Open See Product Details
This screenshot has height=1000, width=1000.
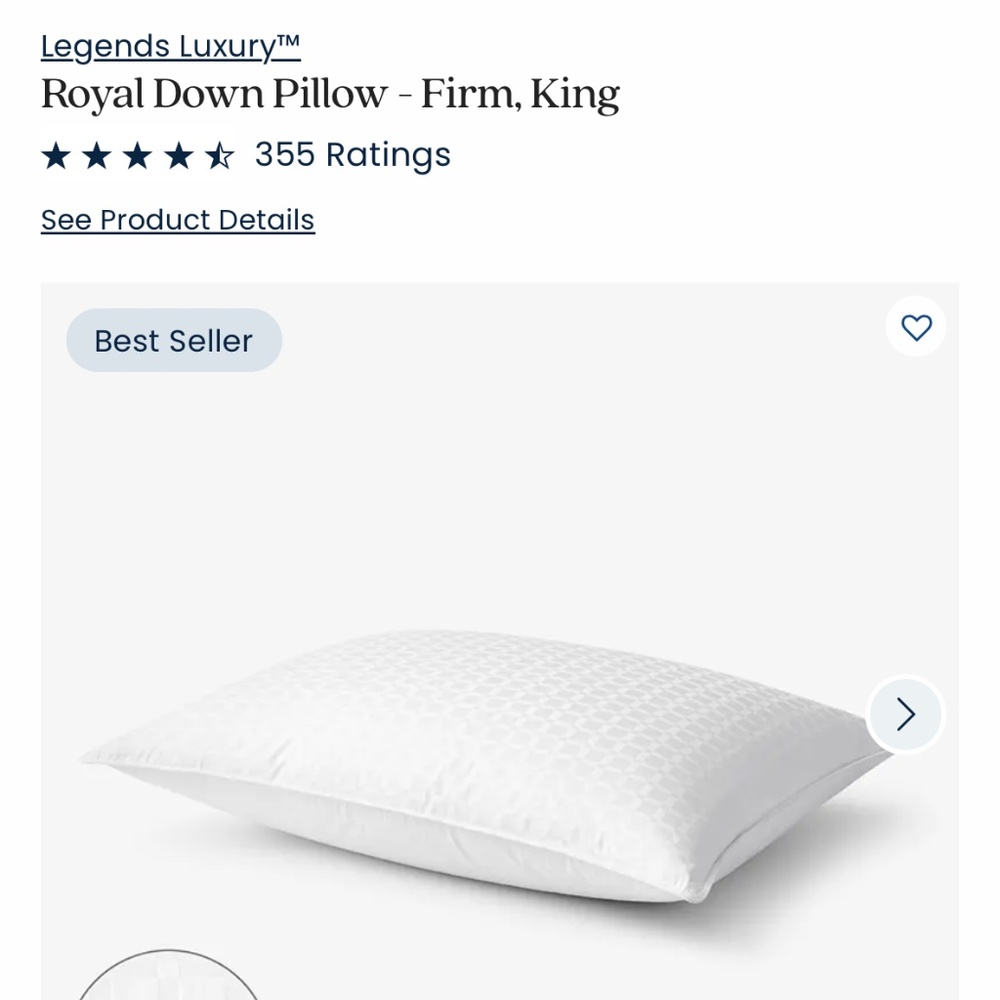click(177, 219)
